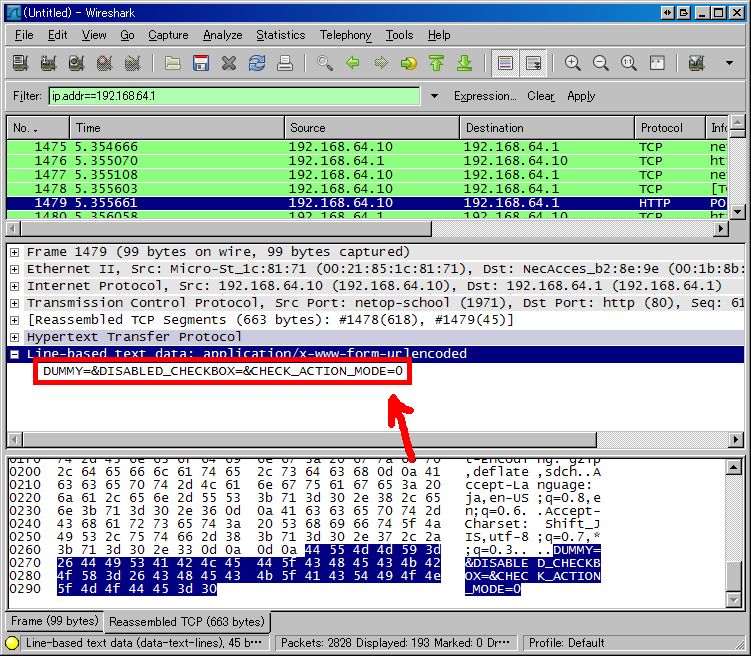This screenshot has width=751, height=656.
Task: Save this capture file icon
Action: pyautogui.click(x=201, y=63)
